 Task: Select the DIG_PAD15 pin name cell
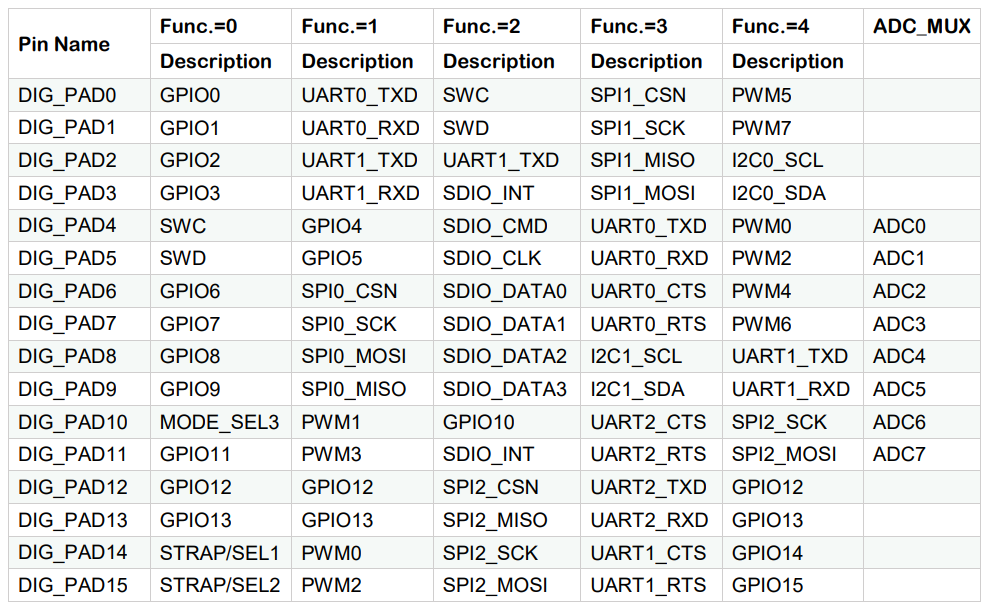[x=79, y=585]
